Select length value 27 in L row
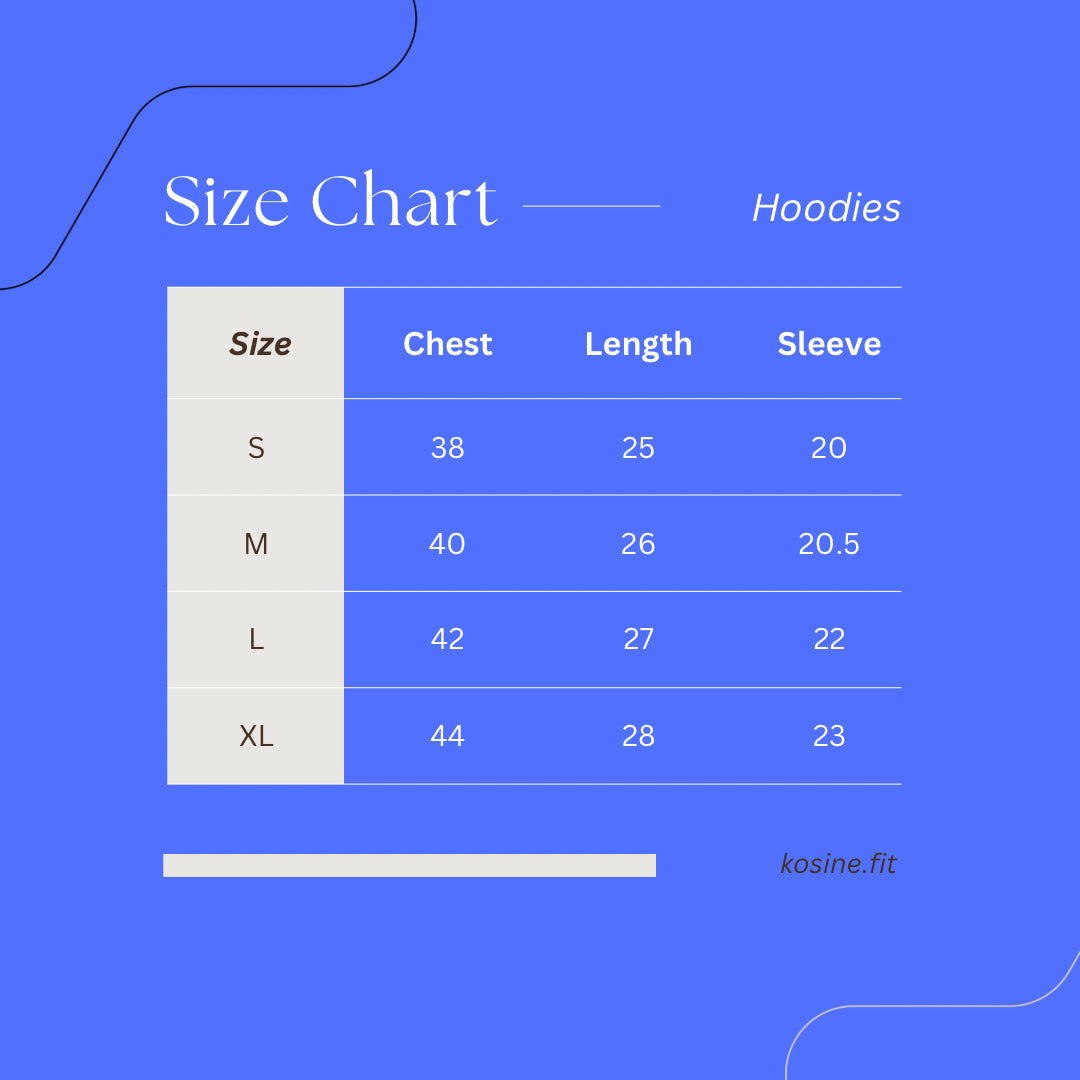 [x=638, y=640]
